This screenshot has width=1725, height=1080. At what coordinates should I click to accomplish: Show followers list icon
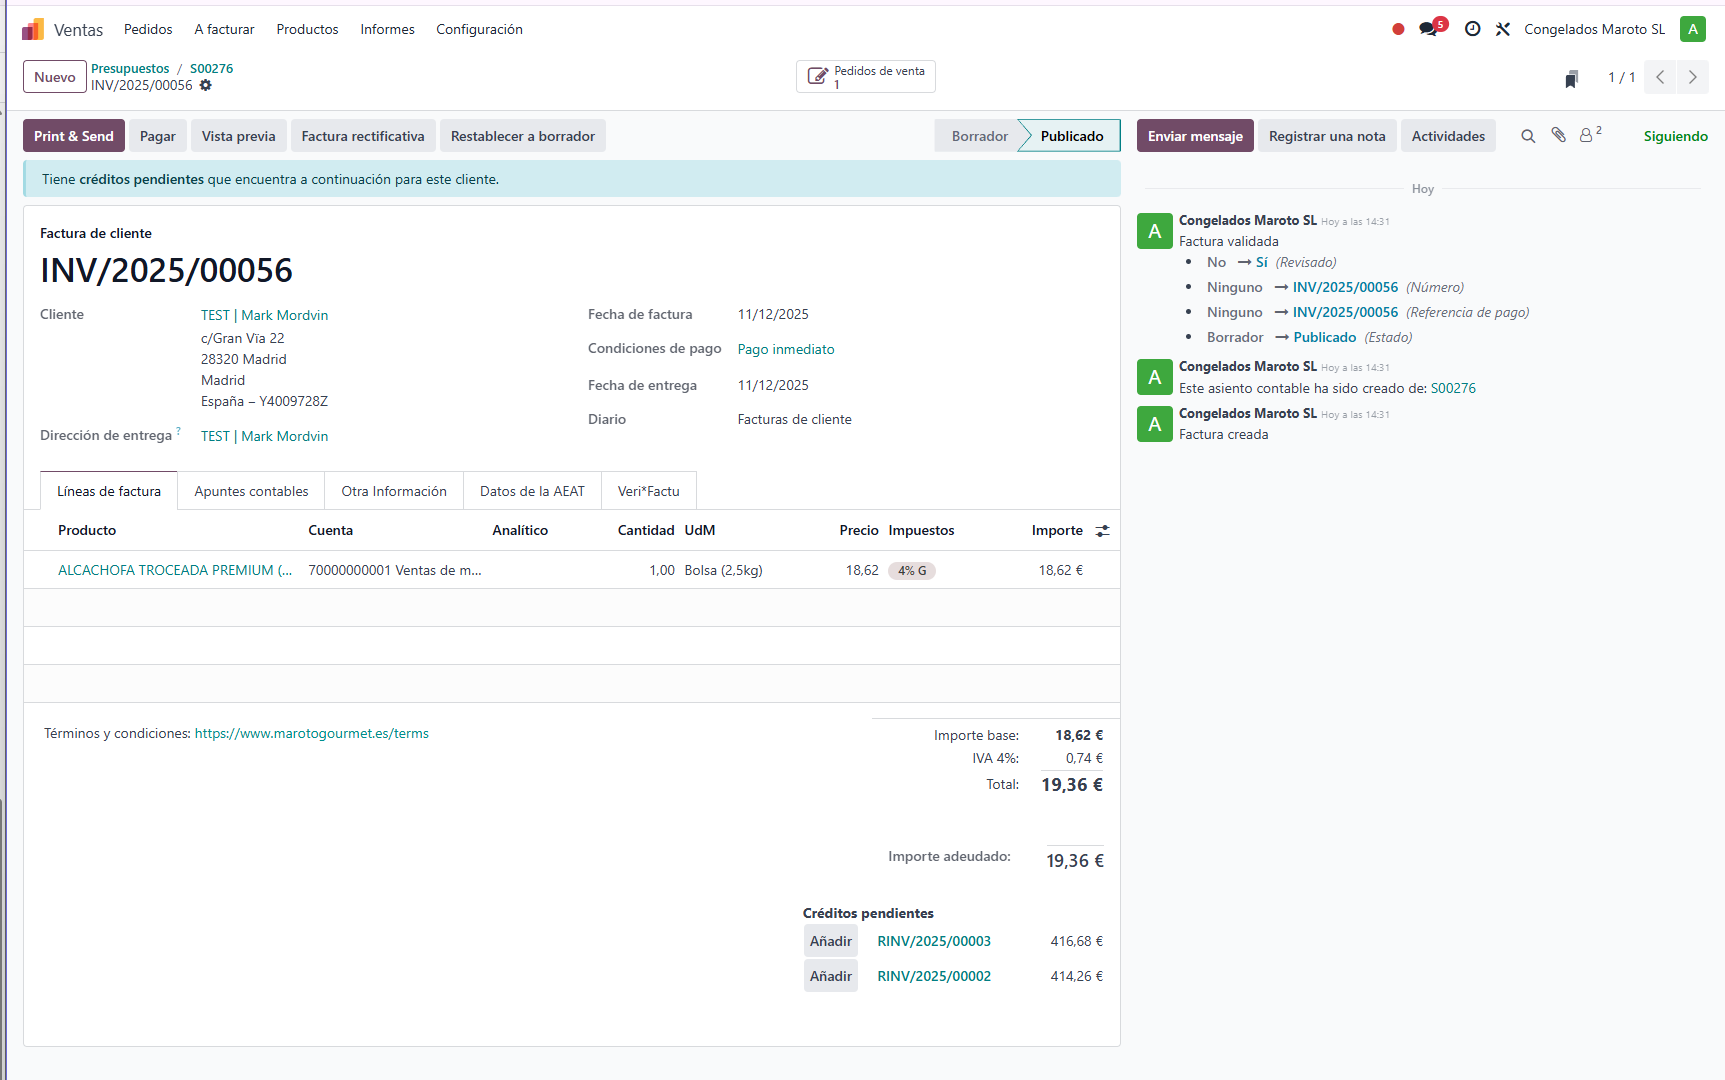[1587, 135]
